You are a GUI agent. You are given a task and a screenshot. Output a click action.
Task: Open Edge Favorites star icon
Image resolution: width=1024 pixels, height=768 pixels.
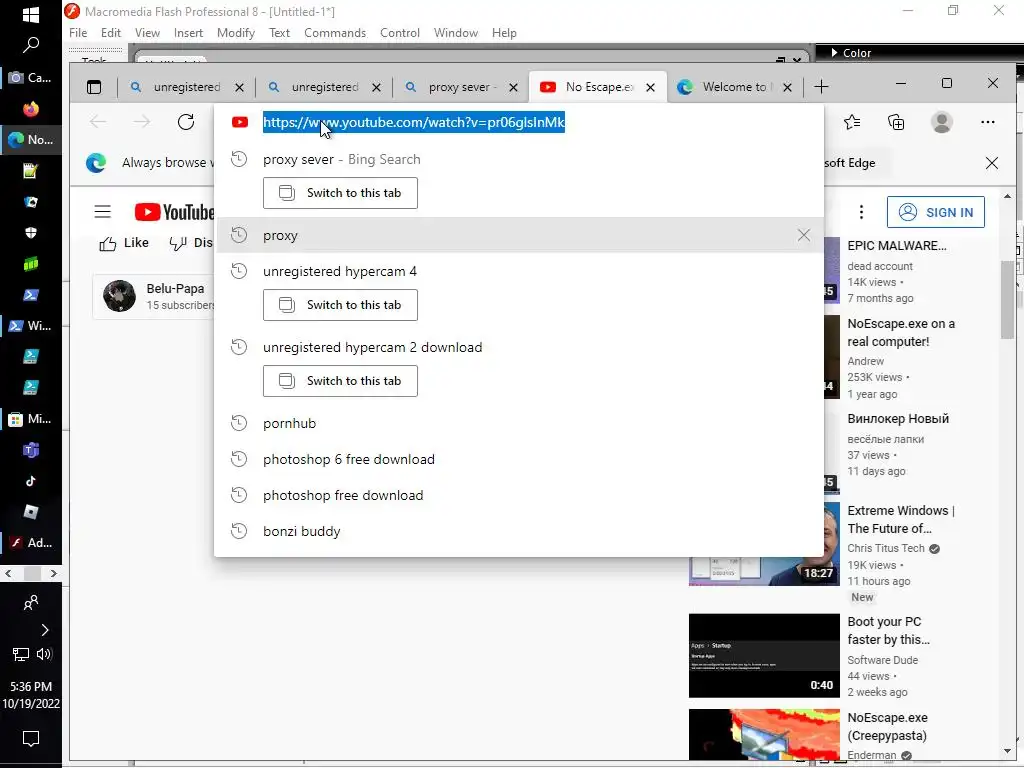(852, 122)
